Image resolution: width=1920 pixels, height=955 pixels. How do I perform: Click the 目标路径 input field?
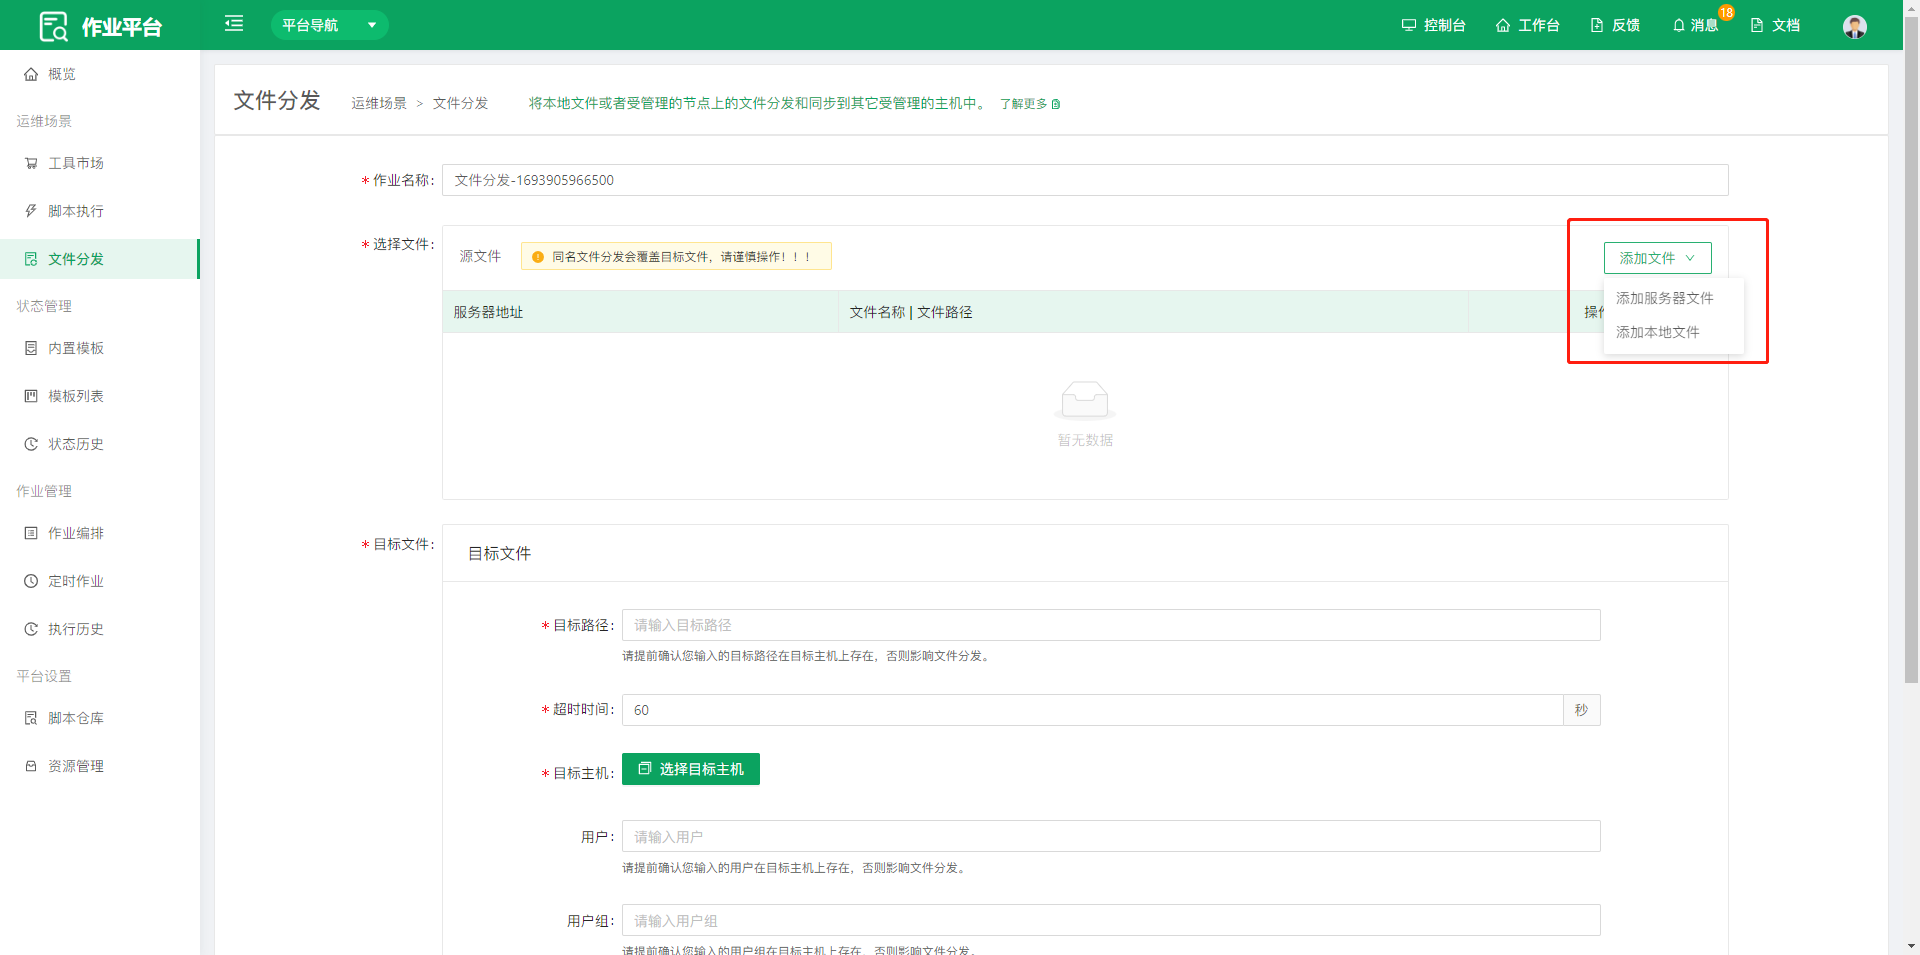pos(1111,625)
